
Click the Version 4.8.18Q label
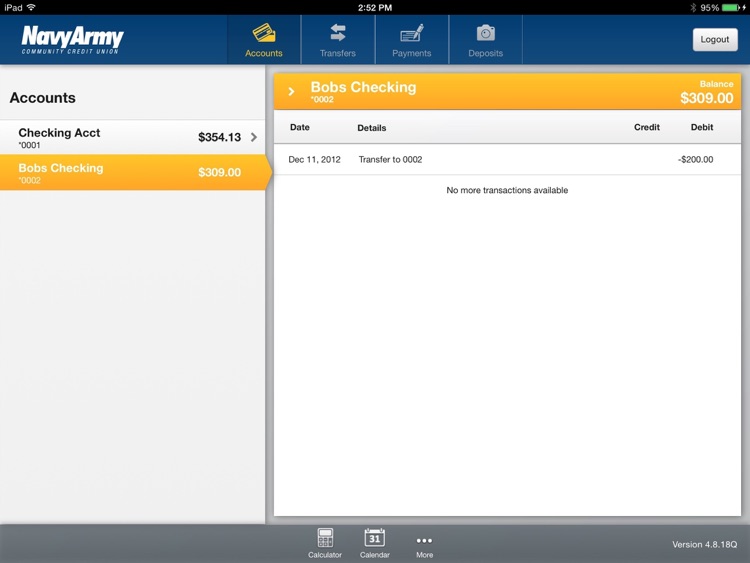(x=705, y=544)
